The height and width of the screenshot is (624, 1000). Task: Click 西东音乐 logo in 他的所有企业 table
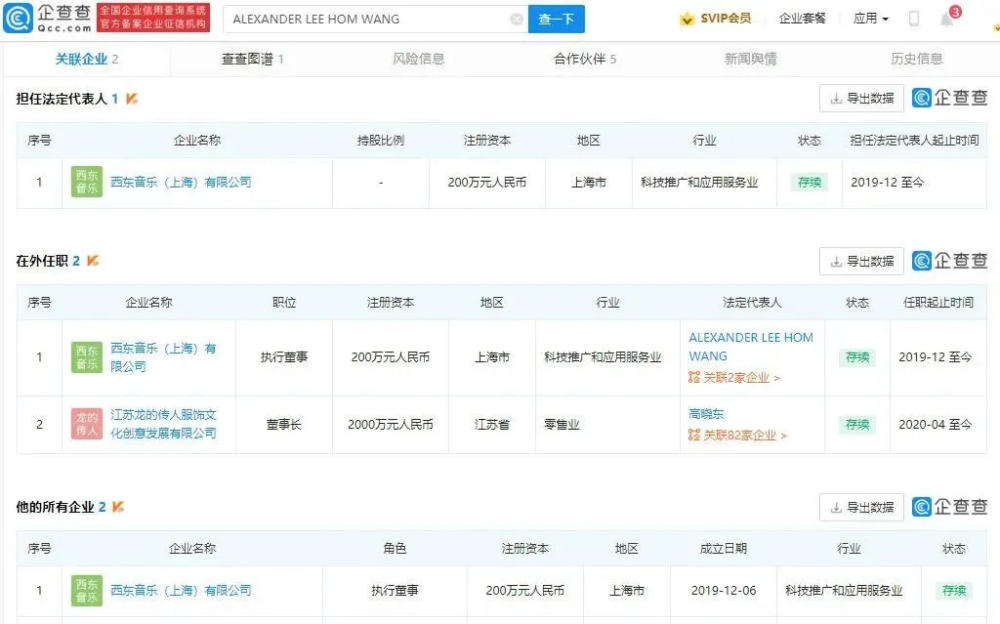click(x=87, y=591)
